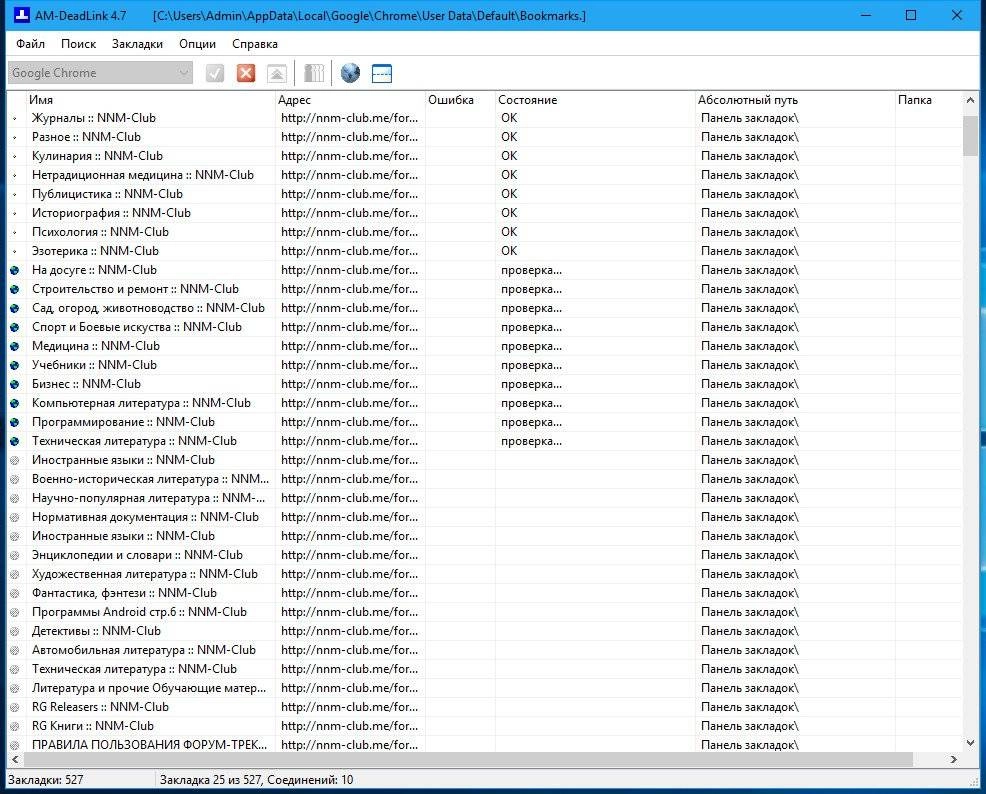Click the grayed-out check bookmarks checkmark icon
Image resolution: width=986 pixels, height=794 pixels.
pyautogui.click(x=214, y=74)
